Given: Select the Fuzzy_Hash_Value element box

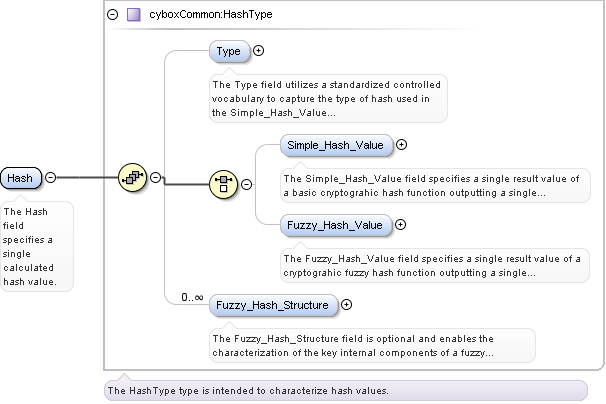Looking at the screenshot, I should (x=334, y=225).
